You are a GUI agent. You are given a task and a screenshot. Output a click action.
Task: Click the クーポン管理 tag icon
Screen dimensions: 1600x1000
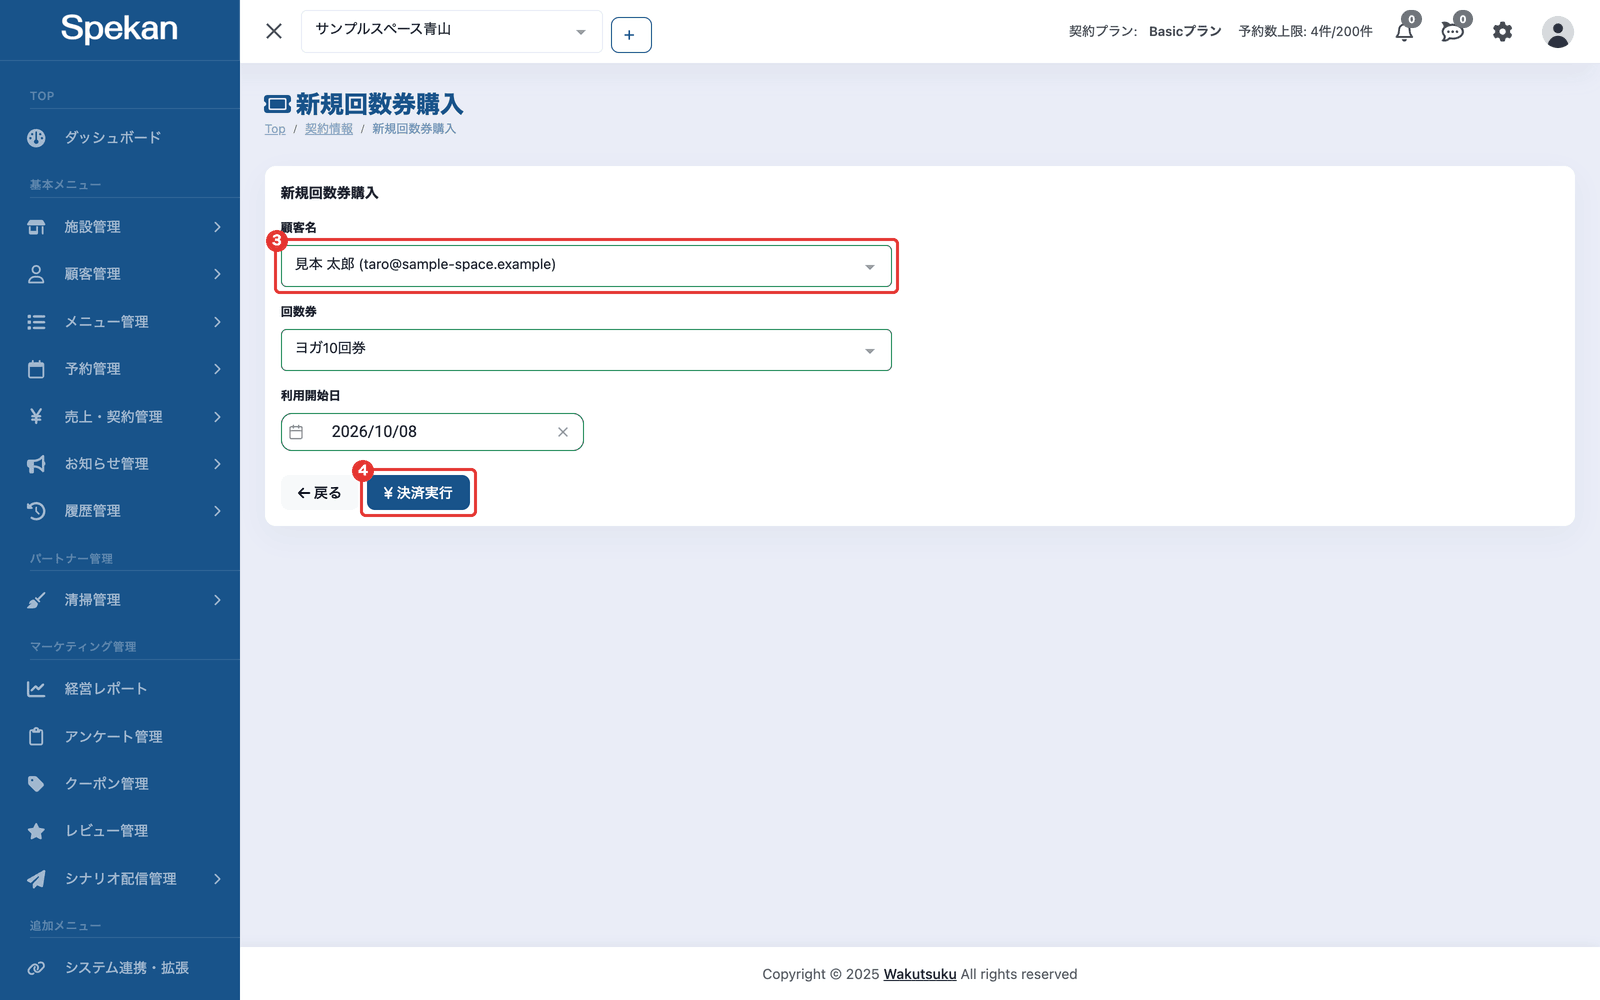36,784
